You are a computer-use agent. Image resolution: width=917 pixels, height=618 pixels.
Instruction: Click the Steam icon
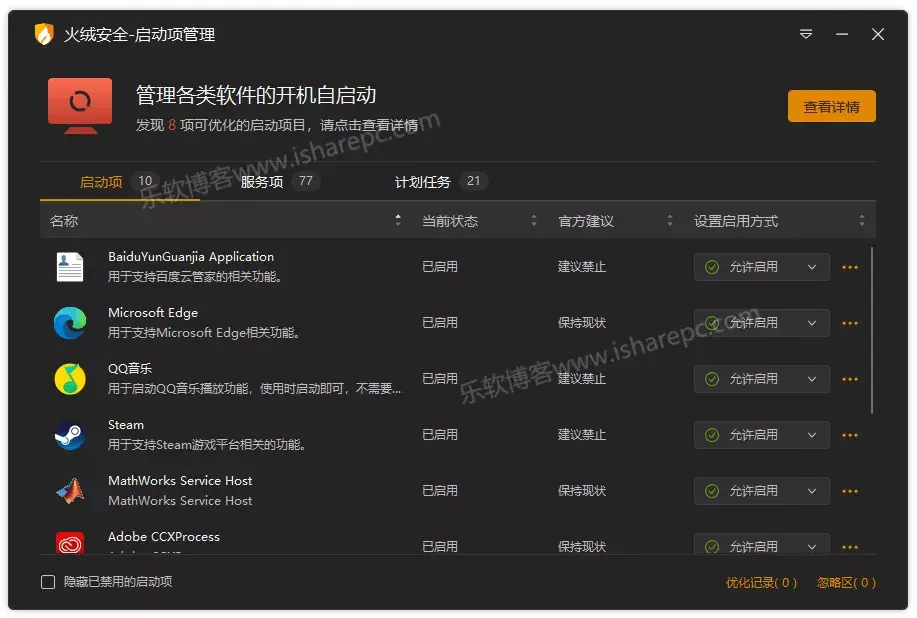click(70, 435)
